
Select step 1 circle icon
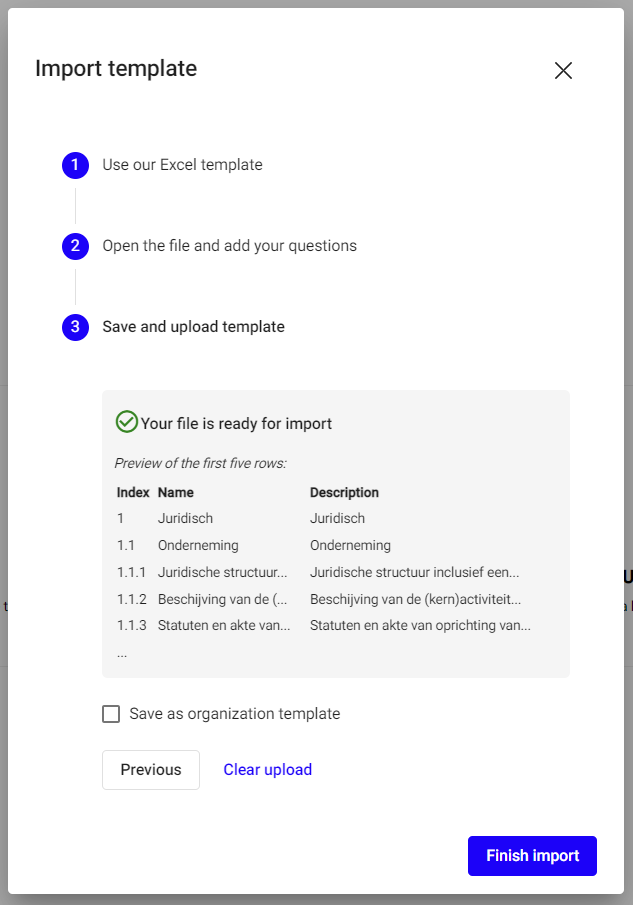[x=75, y=165]
